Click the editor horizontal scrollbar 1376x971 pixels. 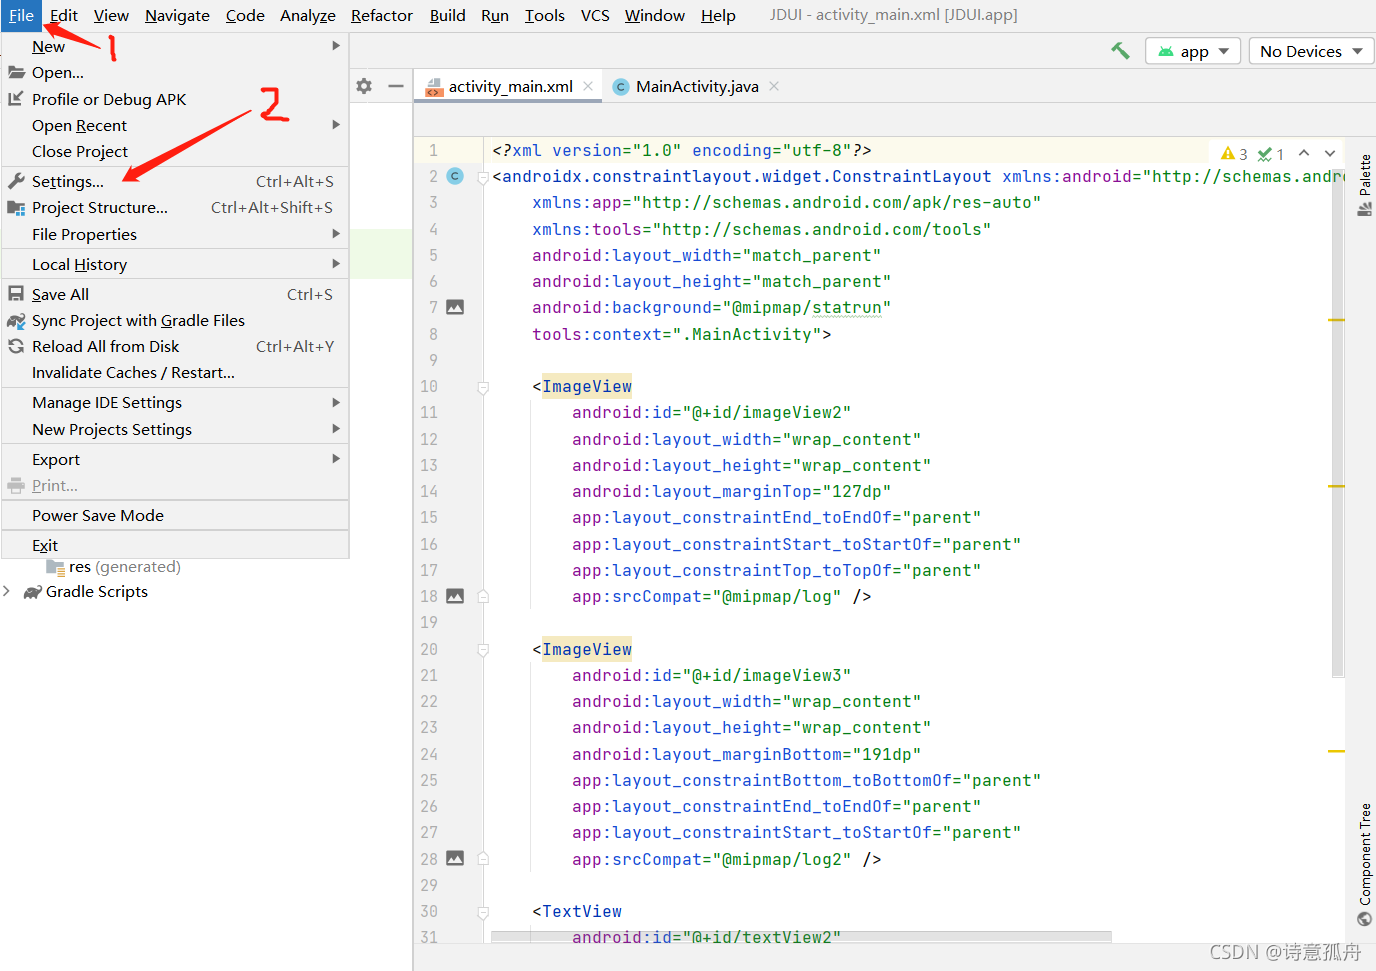click(x=801, y=937)
